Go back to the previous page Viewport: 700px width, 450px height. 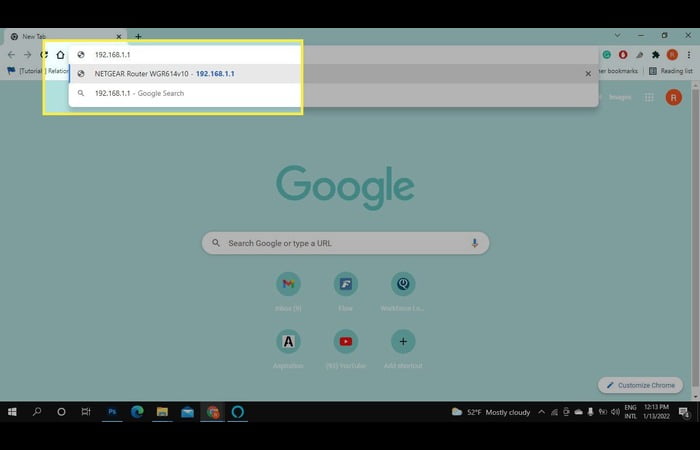pyautogui.click(x=11, y=54)
